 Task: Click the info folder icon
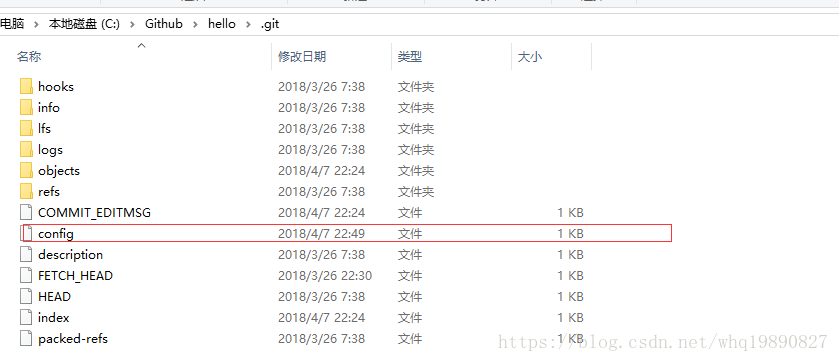[x=26, y=107]
